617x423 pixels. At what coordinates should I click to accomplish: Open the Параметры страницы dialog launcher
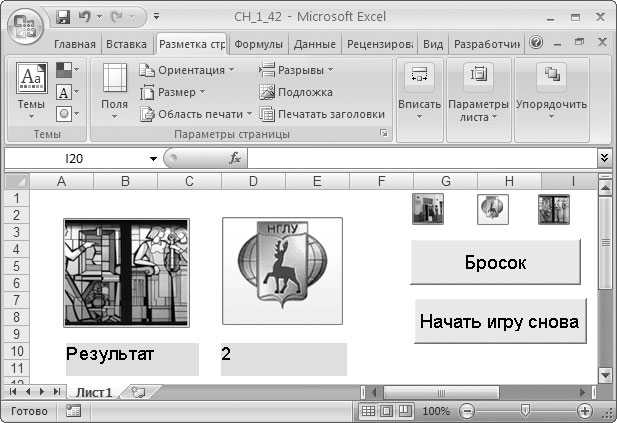click(x=383, y=133)
